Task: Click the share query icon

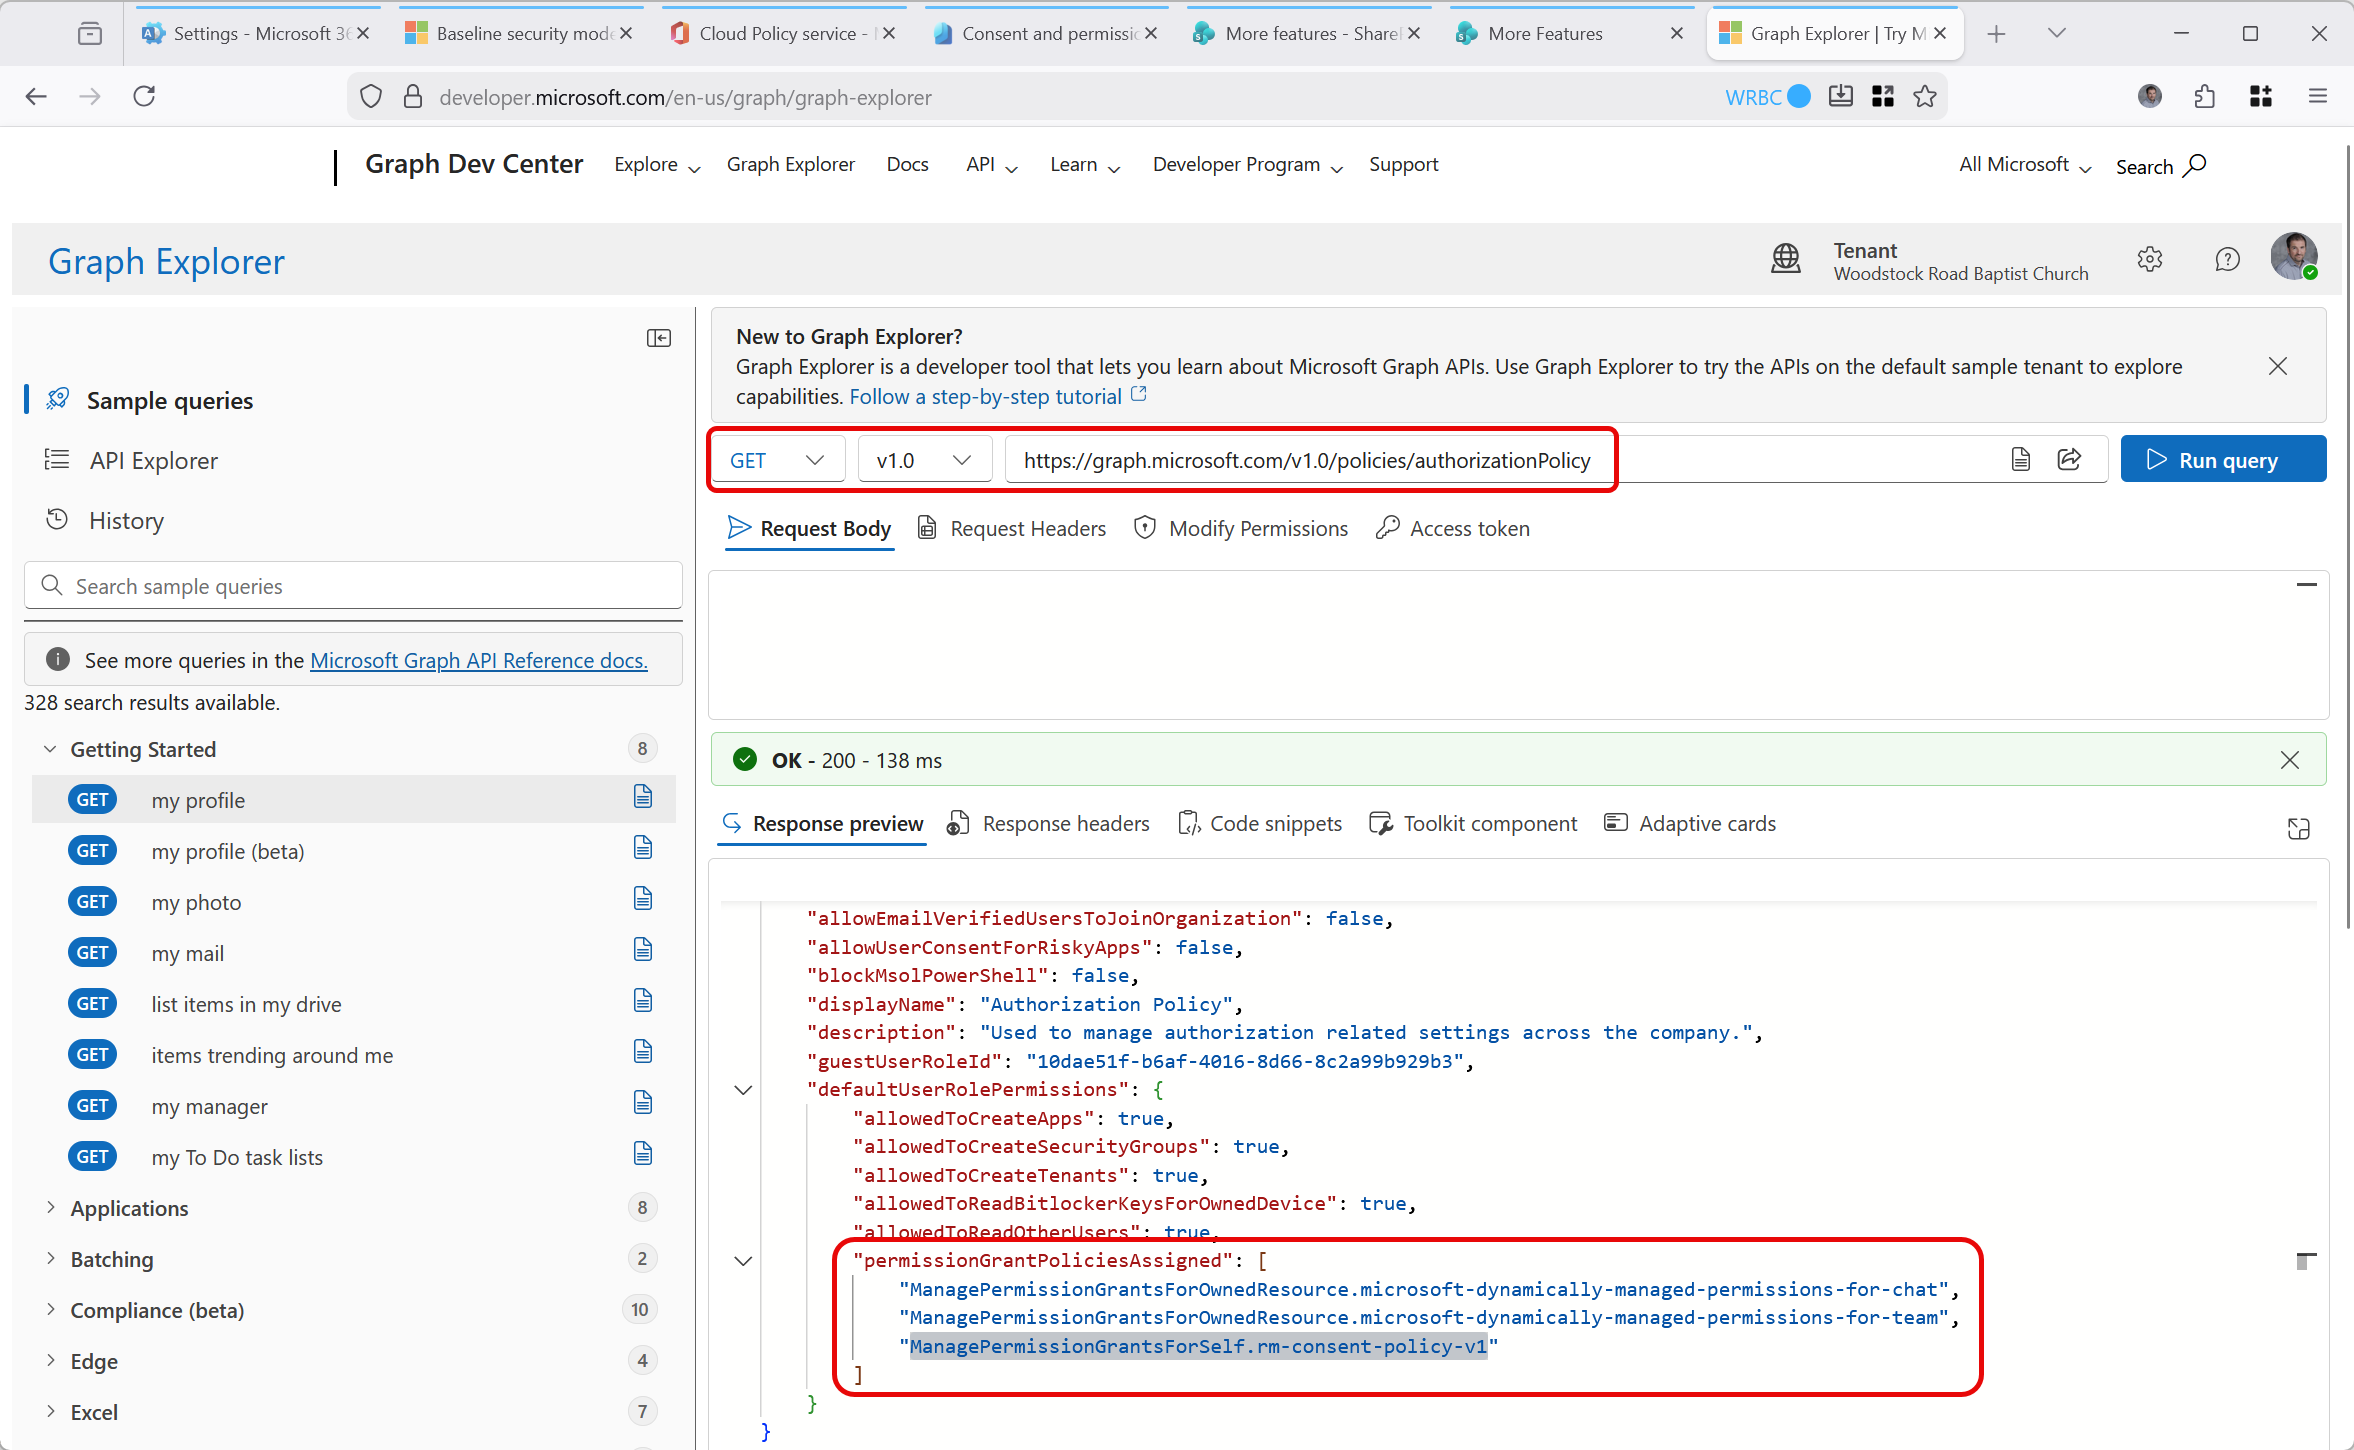Action: tap(2069, 459)
